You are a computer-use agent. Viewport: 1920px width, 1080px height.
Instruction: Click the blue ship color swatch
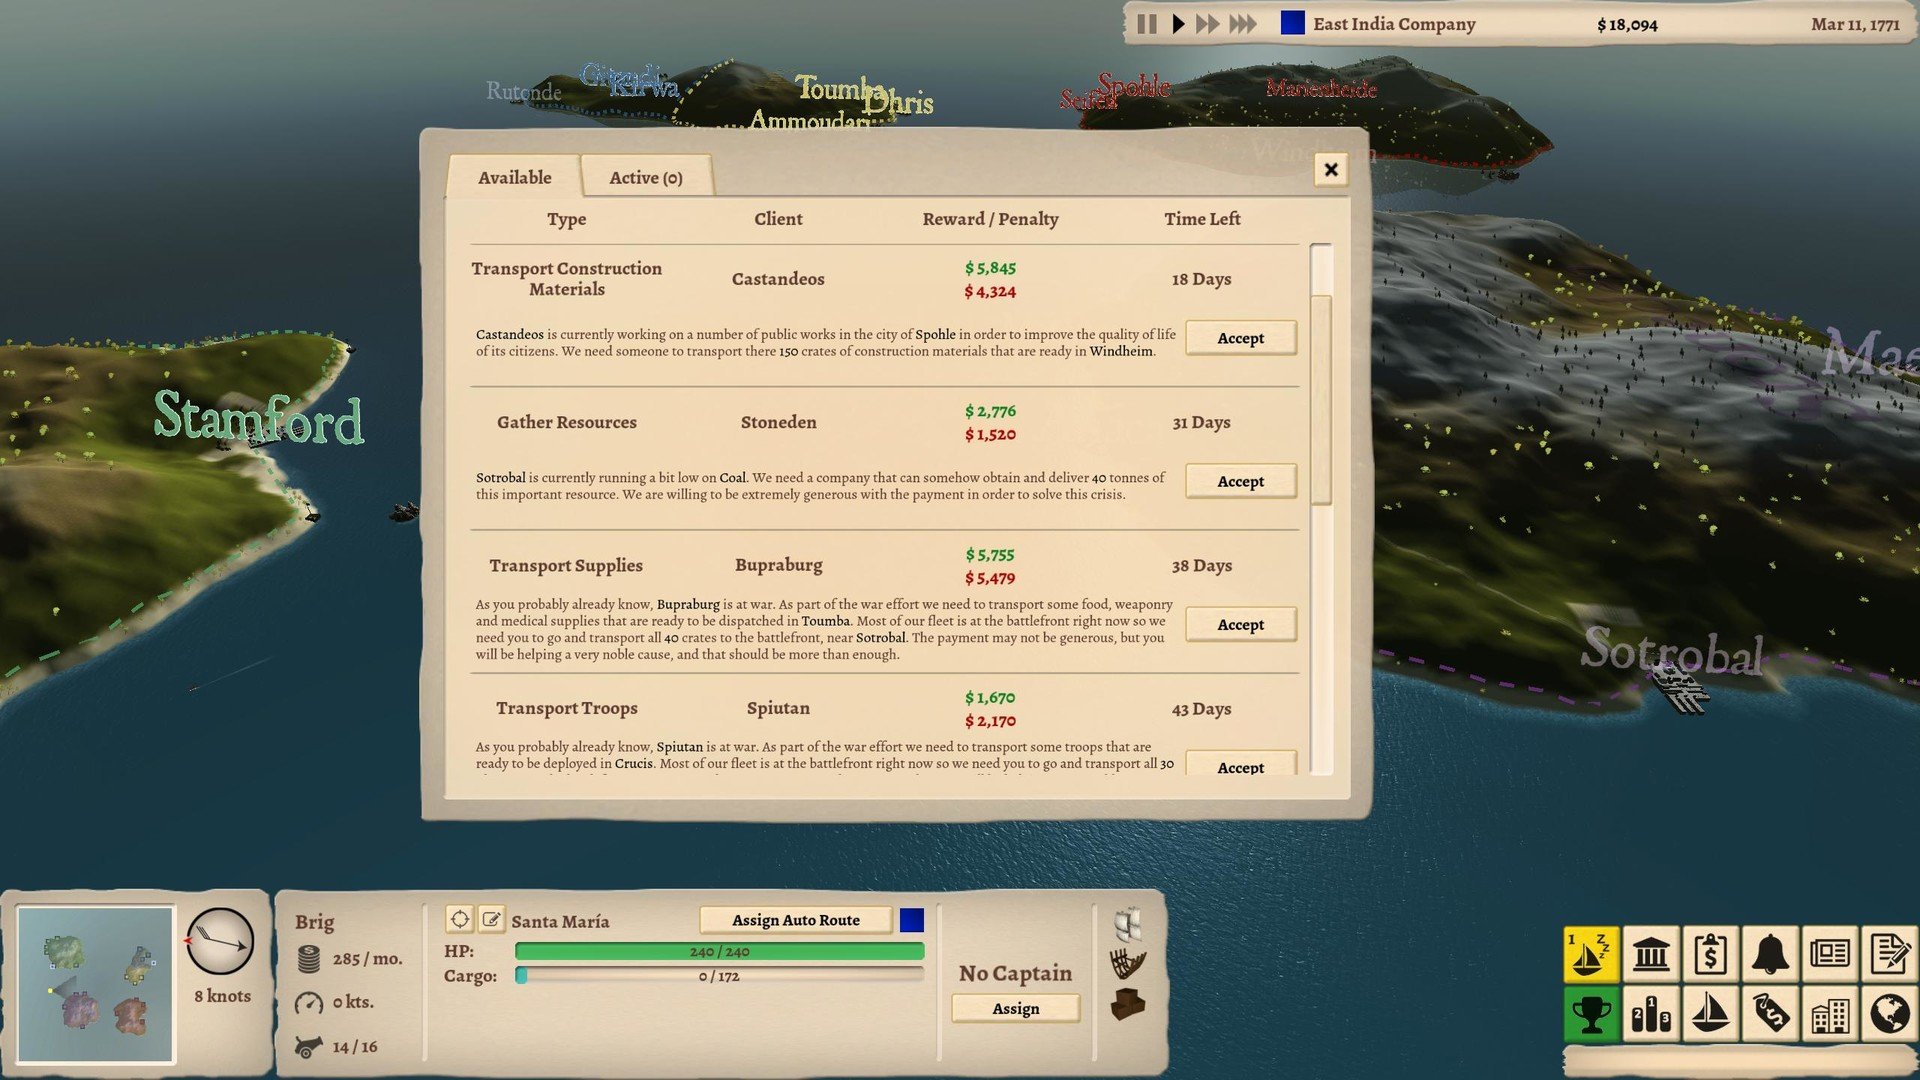click(911, 920)
